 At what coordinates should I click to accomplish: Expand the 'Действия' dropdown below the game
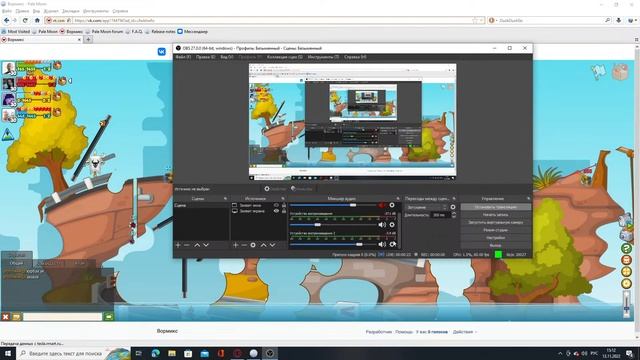point(464,332)
